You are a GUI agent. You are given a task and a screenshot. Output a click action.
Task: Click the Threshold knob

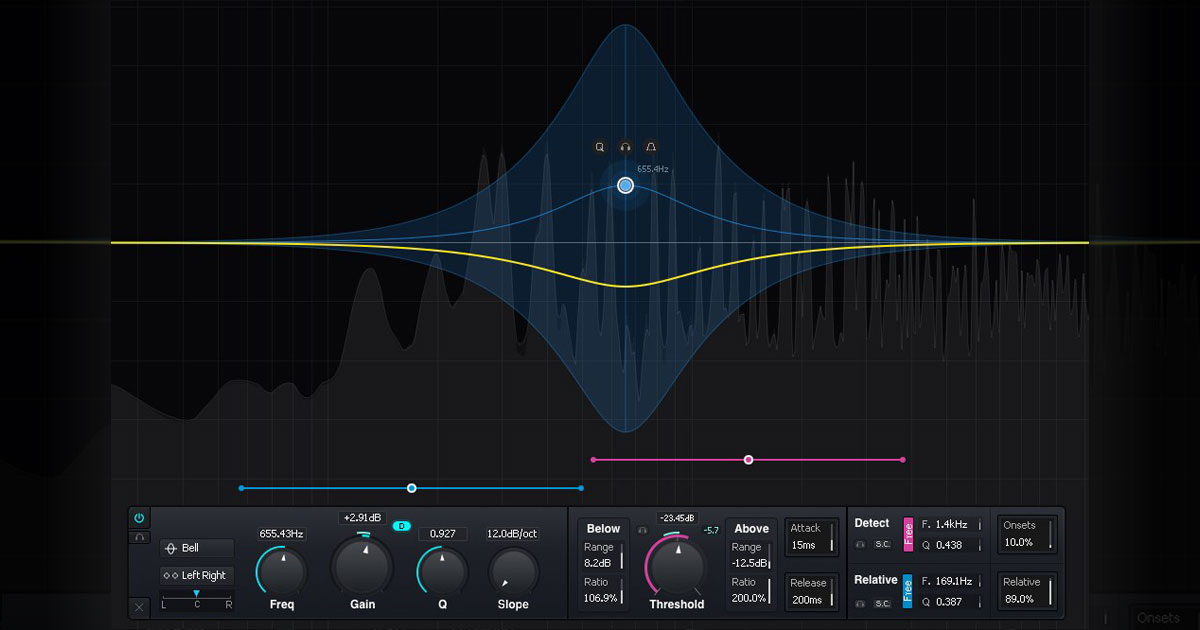[x=677, y=566]
